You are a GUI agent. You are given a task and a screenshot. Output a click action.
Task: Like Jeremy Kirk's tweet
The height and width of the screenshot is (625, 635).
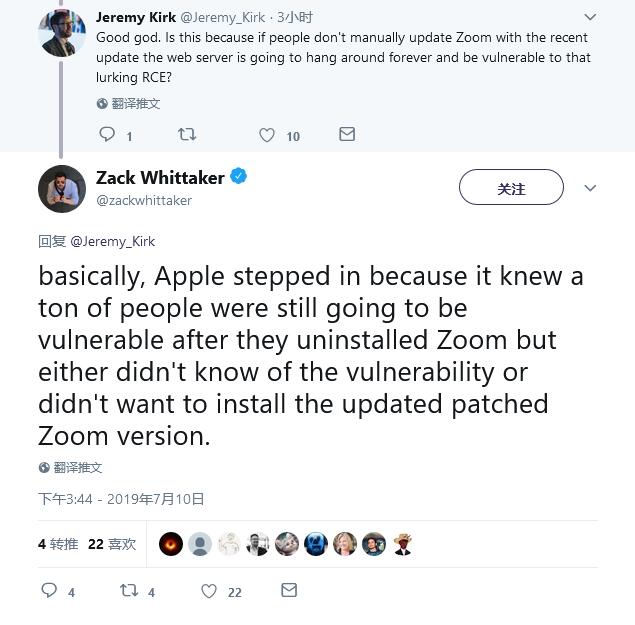click(x=267, y=135)
